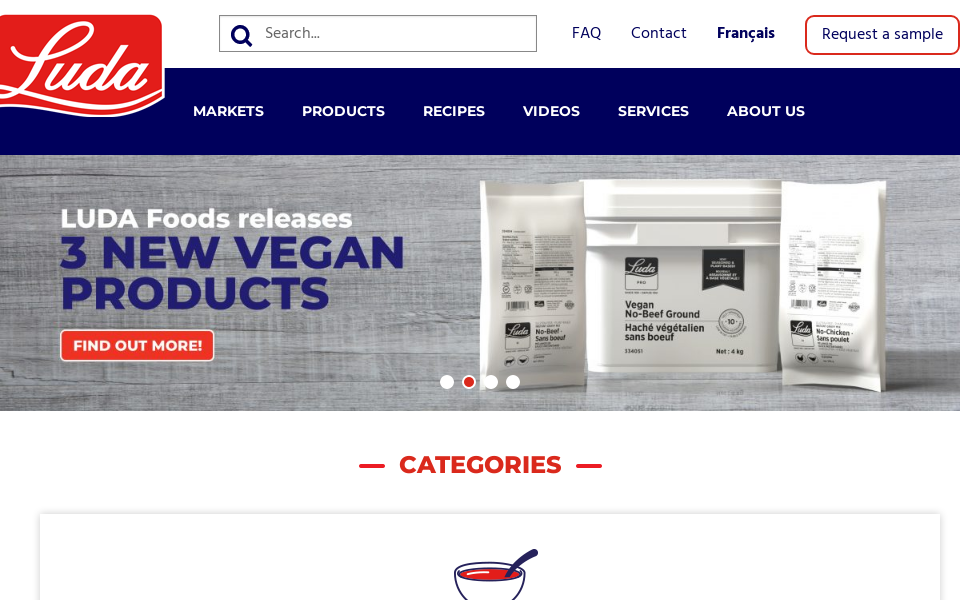Select the first carousel slide dot
960x600 pixels.
(x=447, y=382)
